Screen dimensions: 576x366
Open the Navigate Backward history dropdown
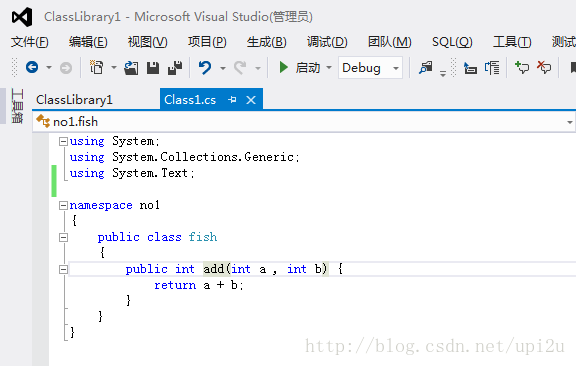49,68
